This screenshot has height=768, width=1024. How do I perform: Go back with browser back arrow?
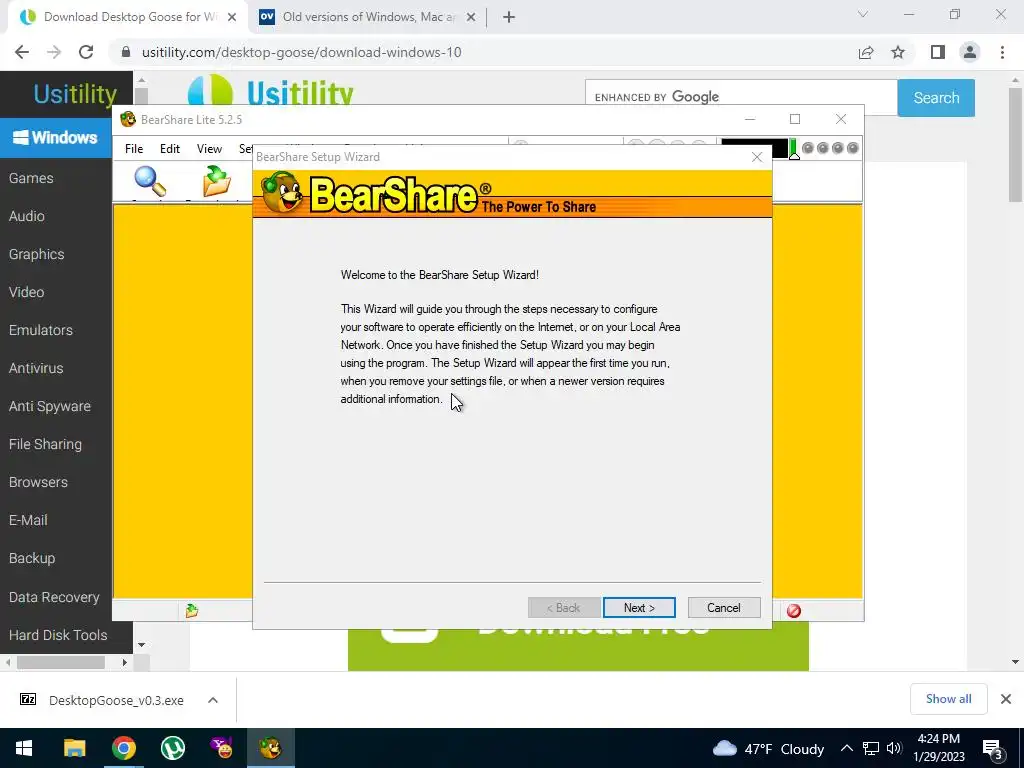[x=22, y=52]
